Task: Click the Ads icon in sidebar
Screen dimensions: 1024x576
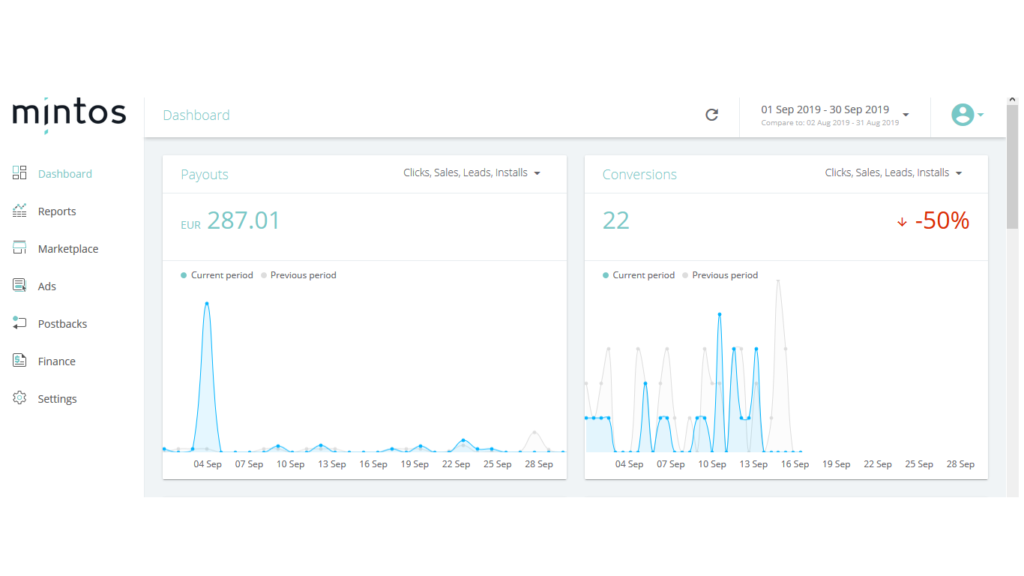Action: 20,285
